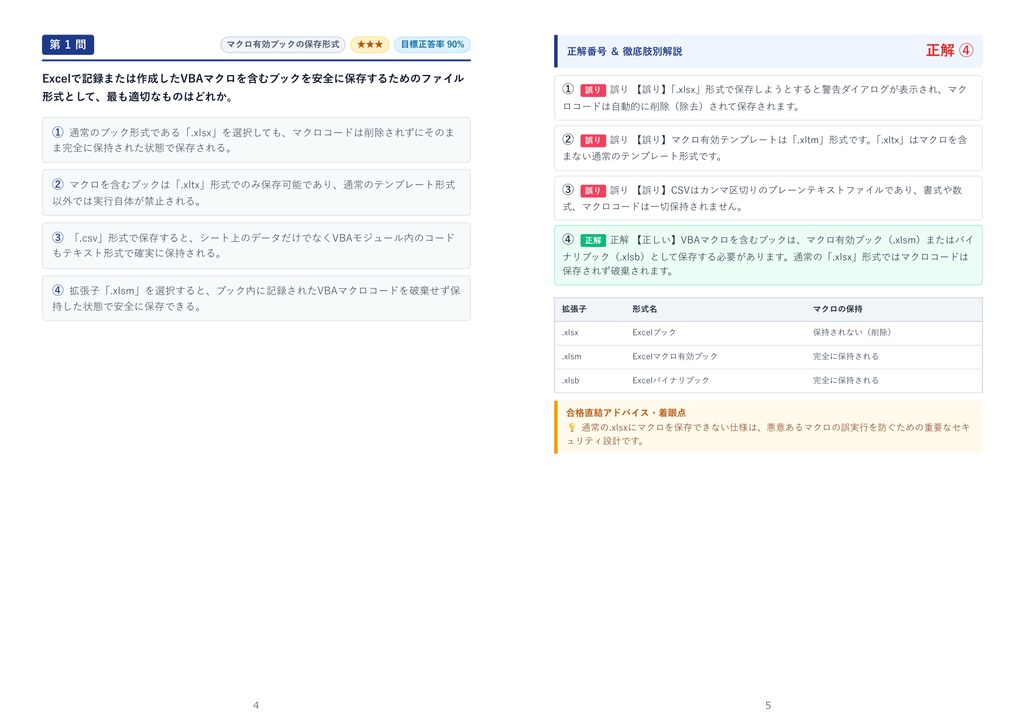
Task: Select answer option ④ about .xlsm
Action: (x=256, y=299)
